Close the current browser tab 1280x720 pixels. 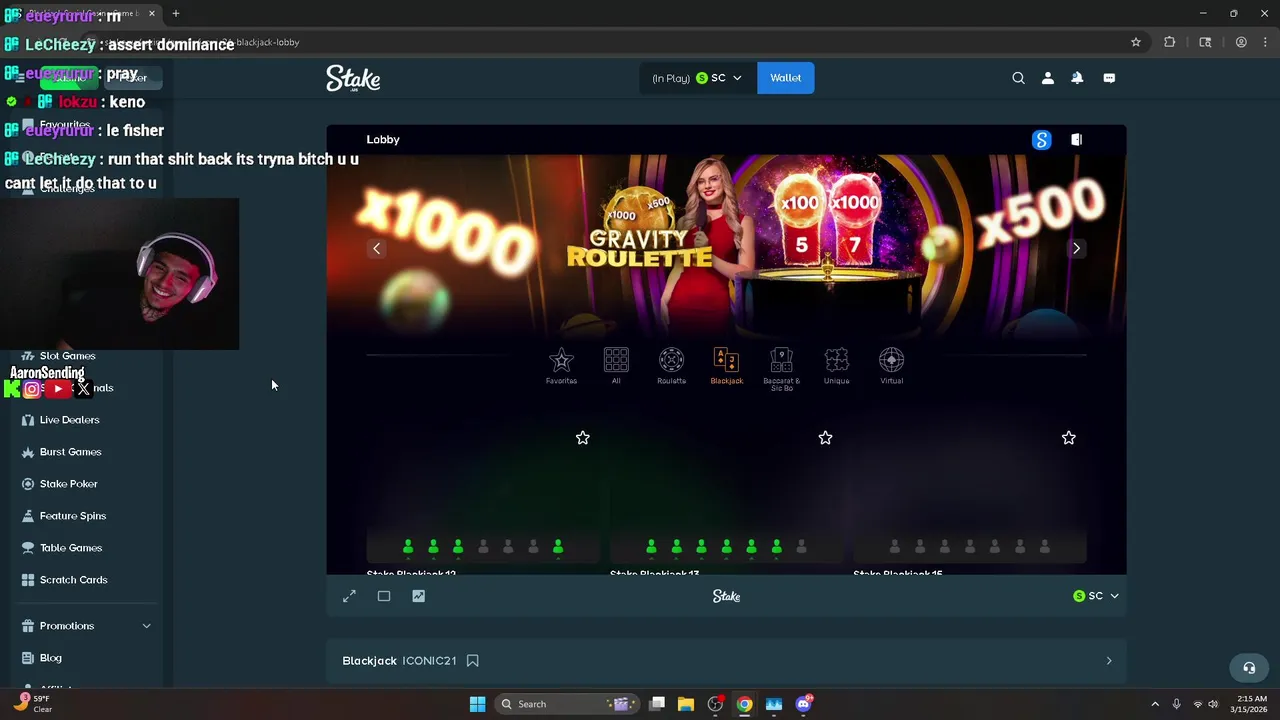152,14
